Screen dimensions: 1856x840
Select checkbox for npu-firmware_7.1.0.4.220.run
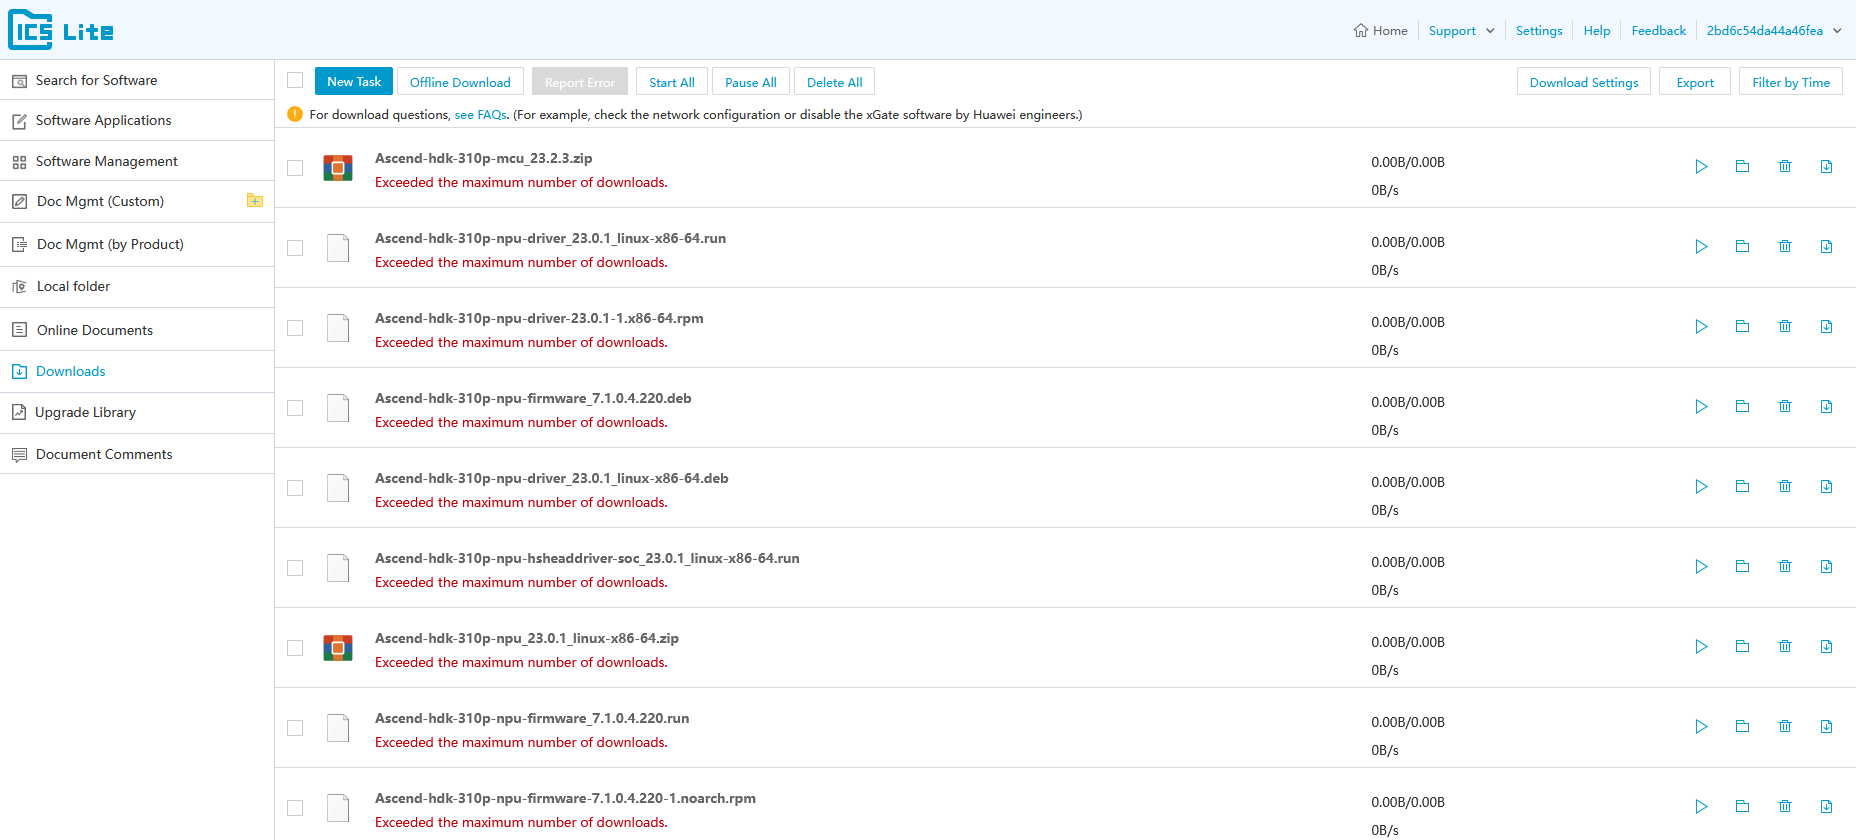(295, 728)
